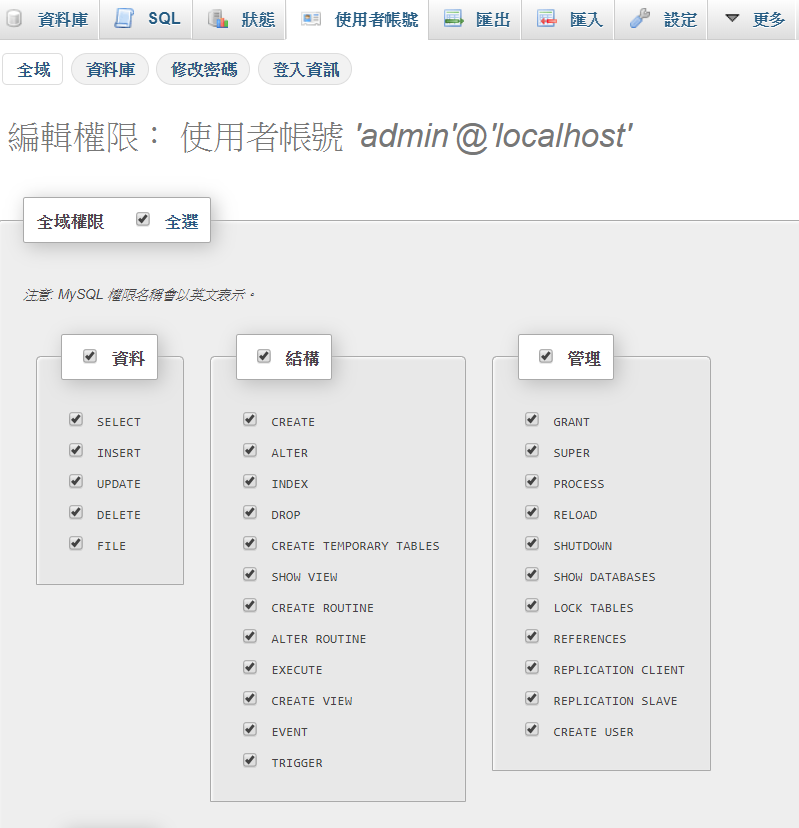Click the export icon
The height and width of the screenshot is (828, 799).
[453, 19]
